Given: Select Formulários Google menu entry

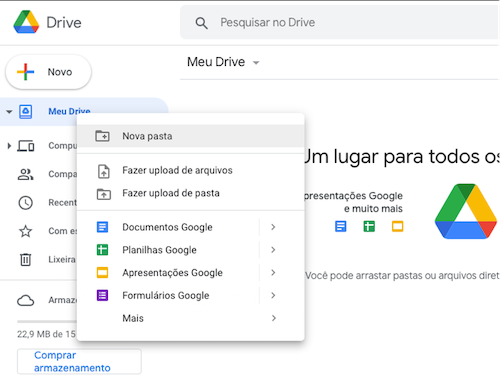Looking at the screenshot, I should 191,295.
